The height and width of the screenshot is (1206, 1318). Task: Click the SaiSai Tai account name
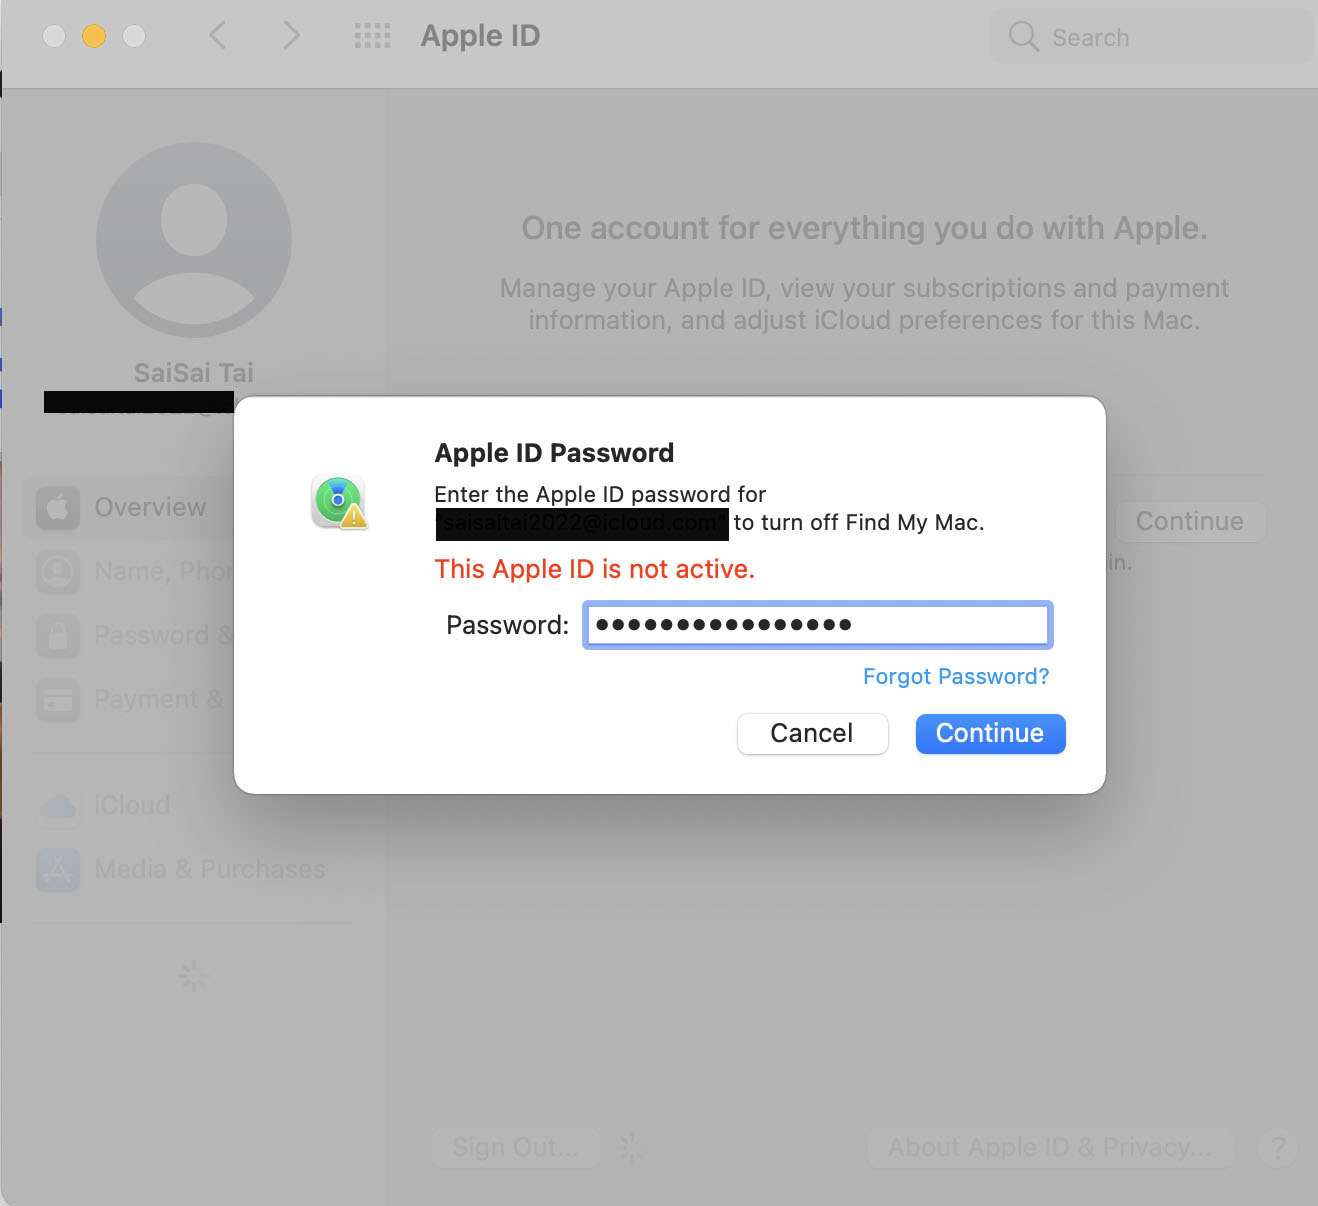coord(194,373)
